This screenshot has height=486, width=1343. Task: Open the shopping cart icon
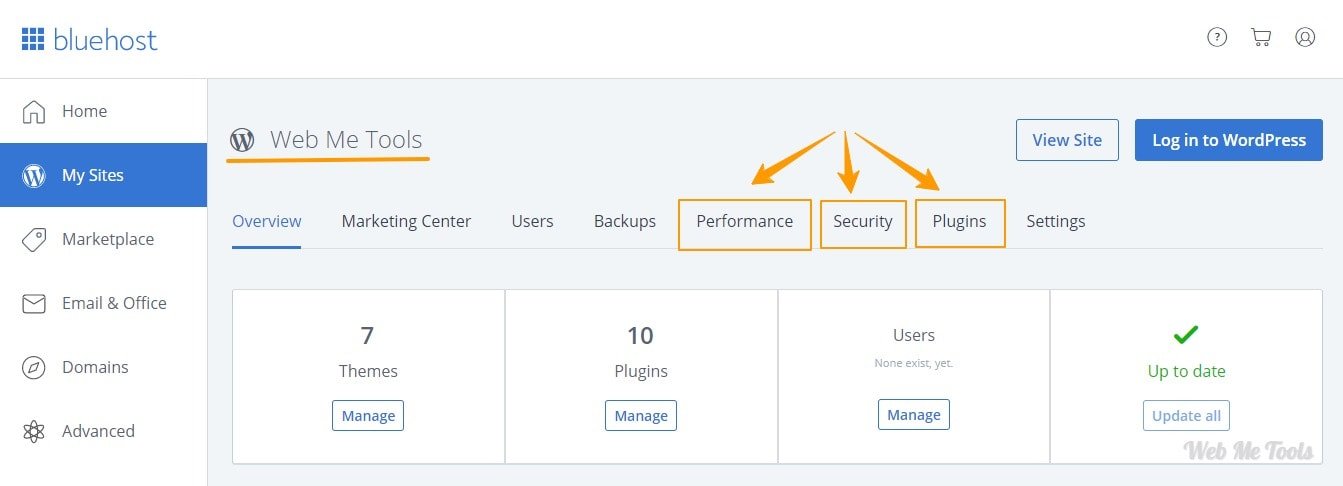(1261, 37)
